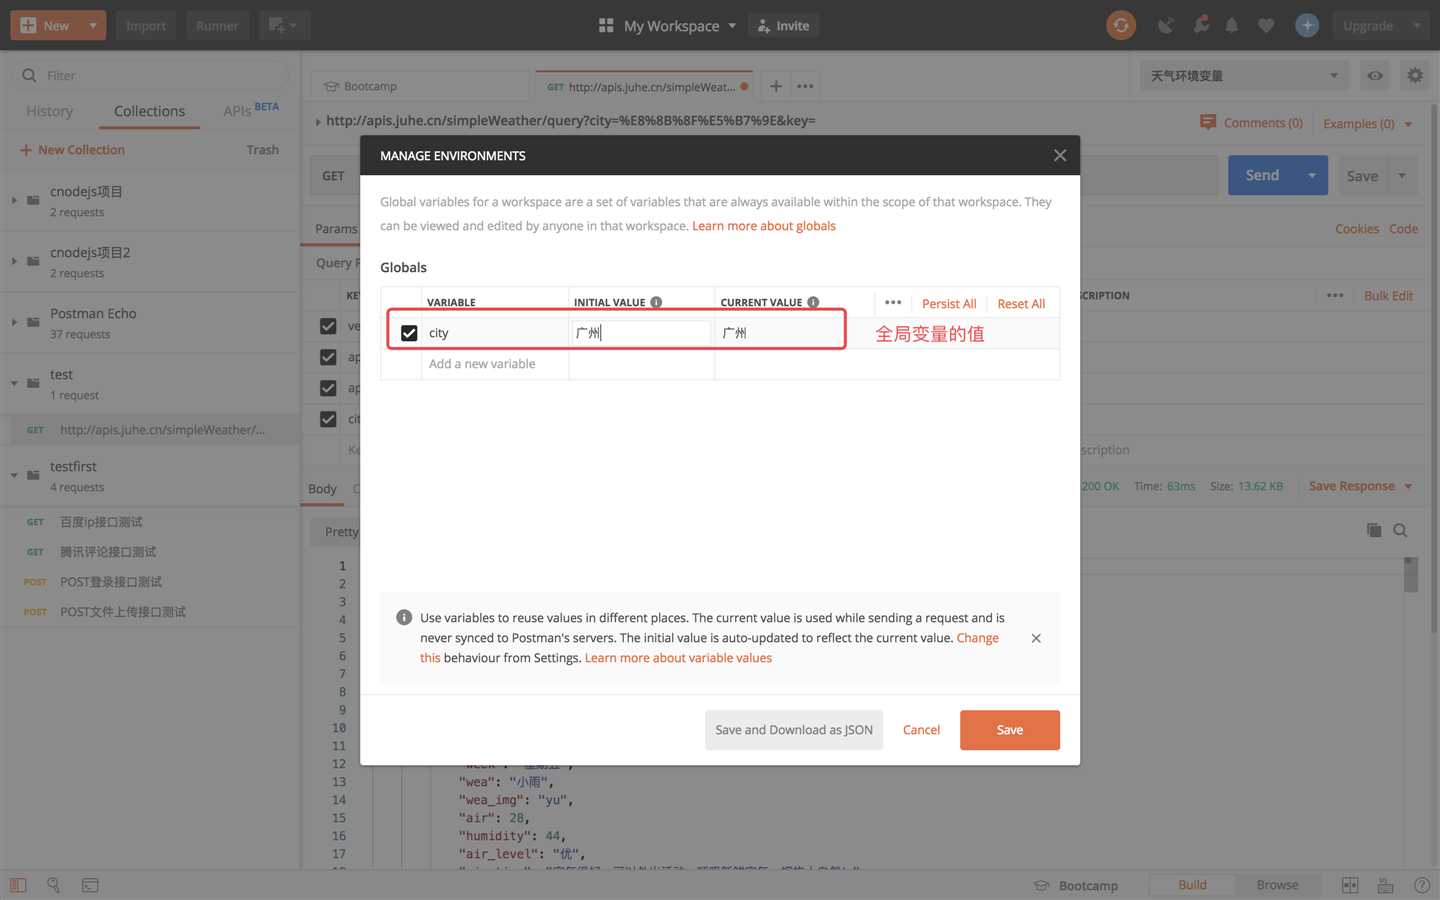Open the environment selector dropdown
The image size is (1440, 900).
click(x=1244, y=75)
